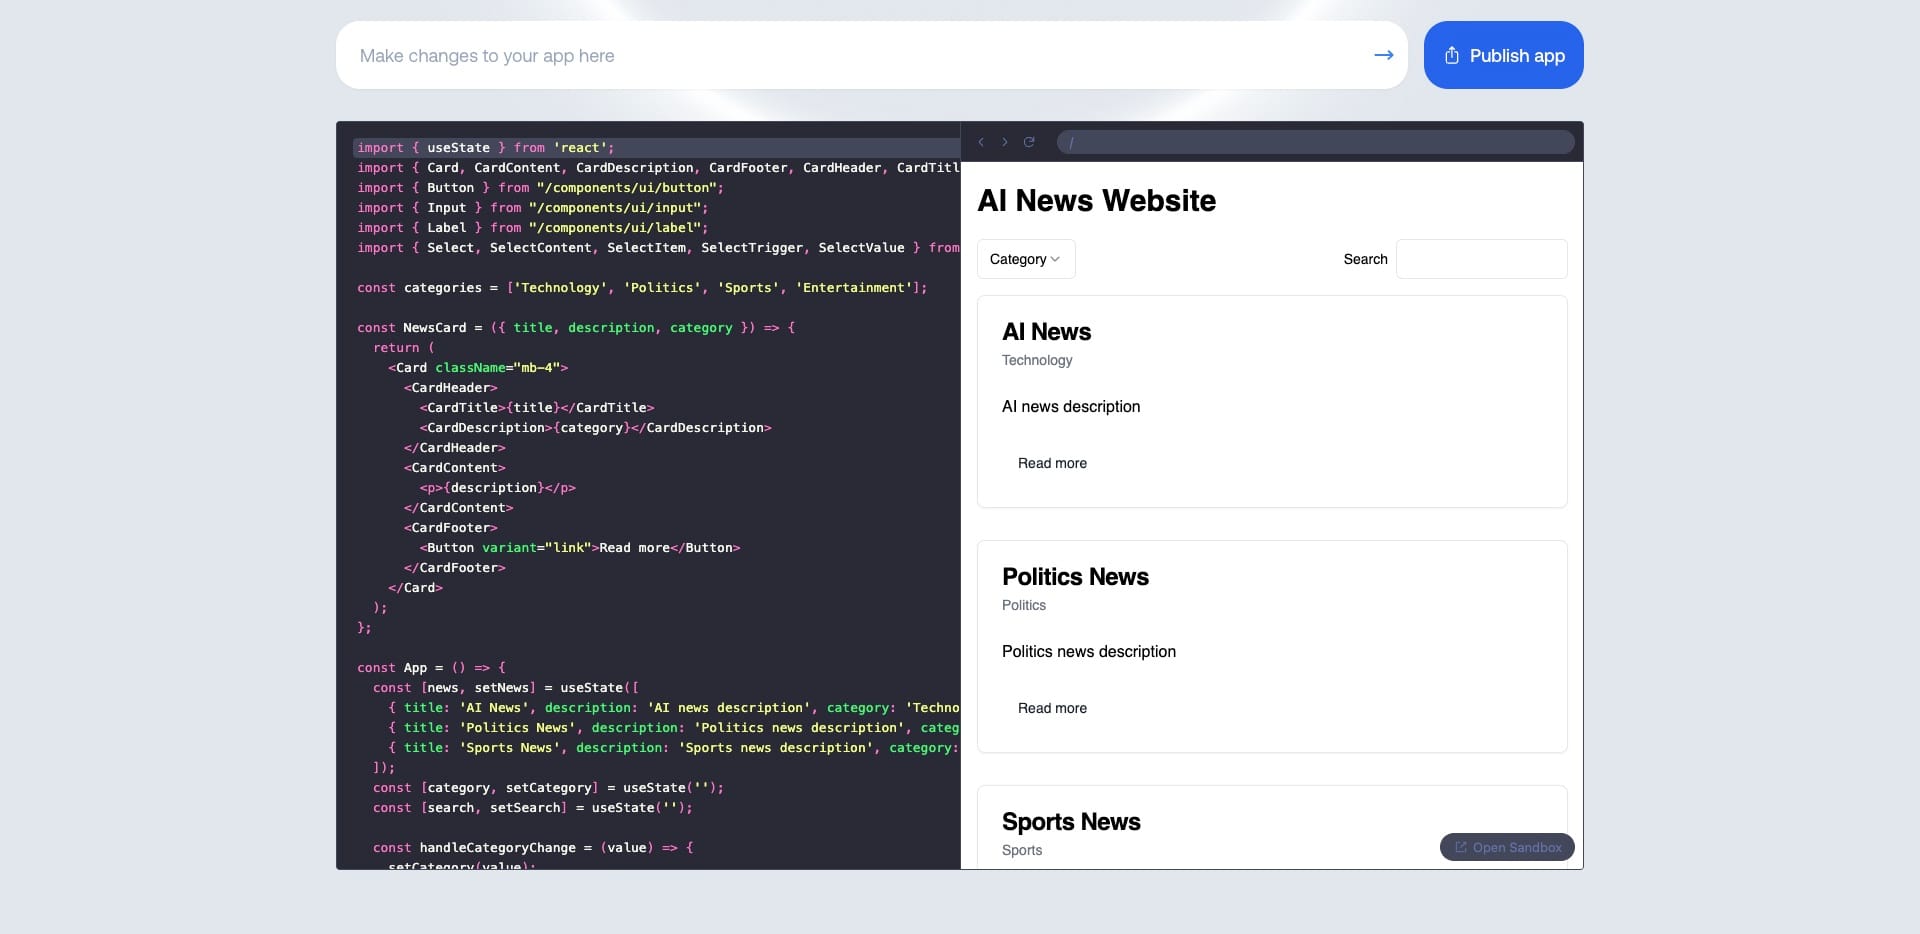Open Sandbox in a new window
Image resolution: width=1920 pixels, height=934 pixels.
(x=1507, y=847)
